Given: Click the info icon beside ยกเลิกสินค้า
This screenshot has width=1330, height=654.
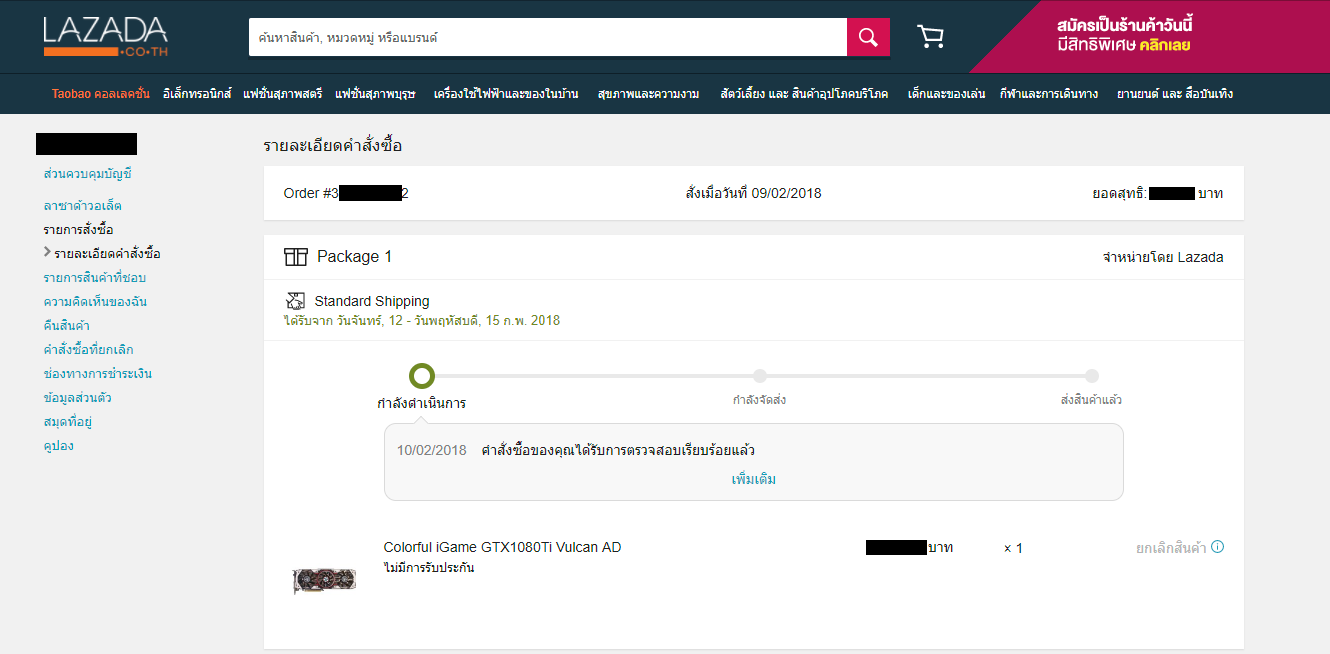Looking at the screenshot, I should [x=1217, y=547].
